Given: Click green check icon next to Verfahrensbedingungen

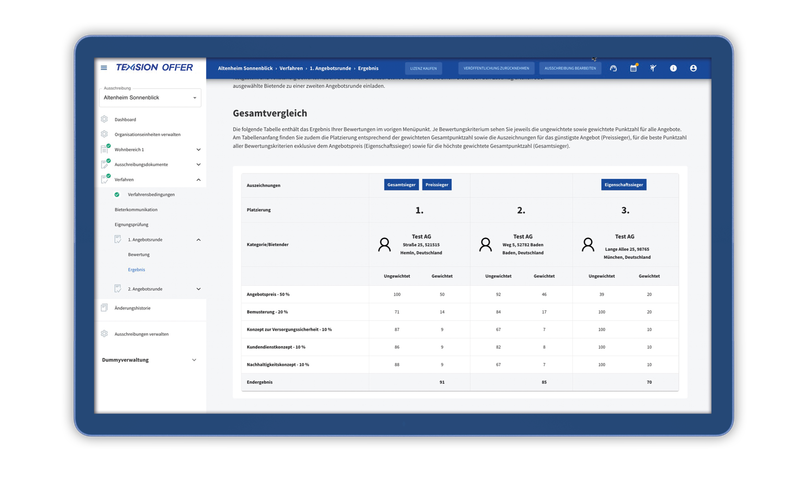Looking at the screenshot, I should click(x=117, y=194).
